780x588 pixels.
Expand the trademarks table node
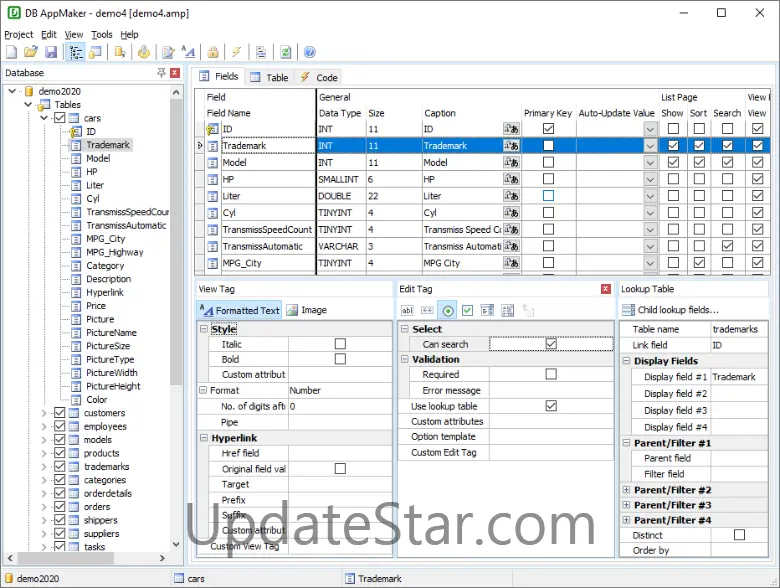(x=44, y=467)
